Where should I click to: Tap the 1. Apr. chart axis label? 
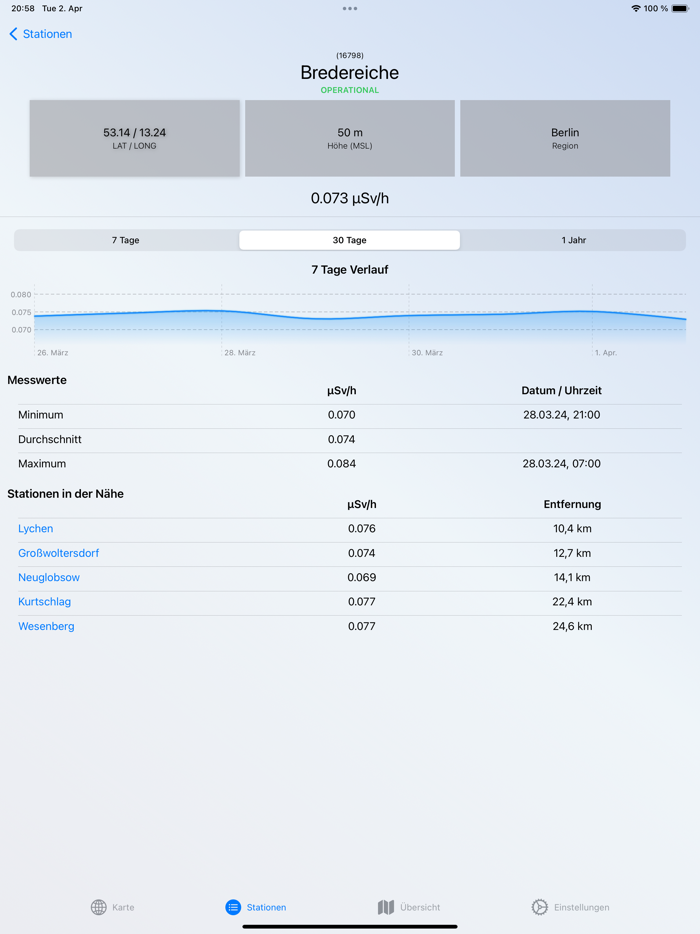click(606, 353)
